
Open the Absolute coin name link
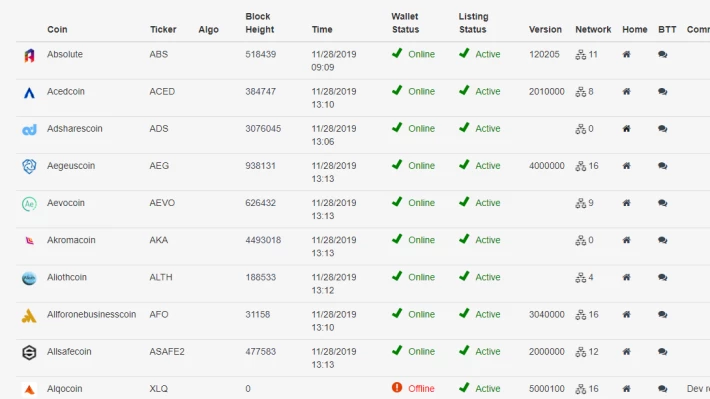tap(65, 54)
